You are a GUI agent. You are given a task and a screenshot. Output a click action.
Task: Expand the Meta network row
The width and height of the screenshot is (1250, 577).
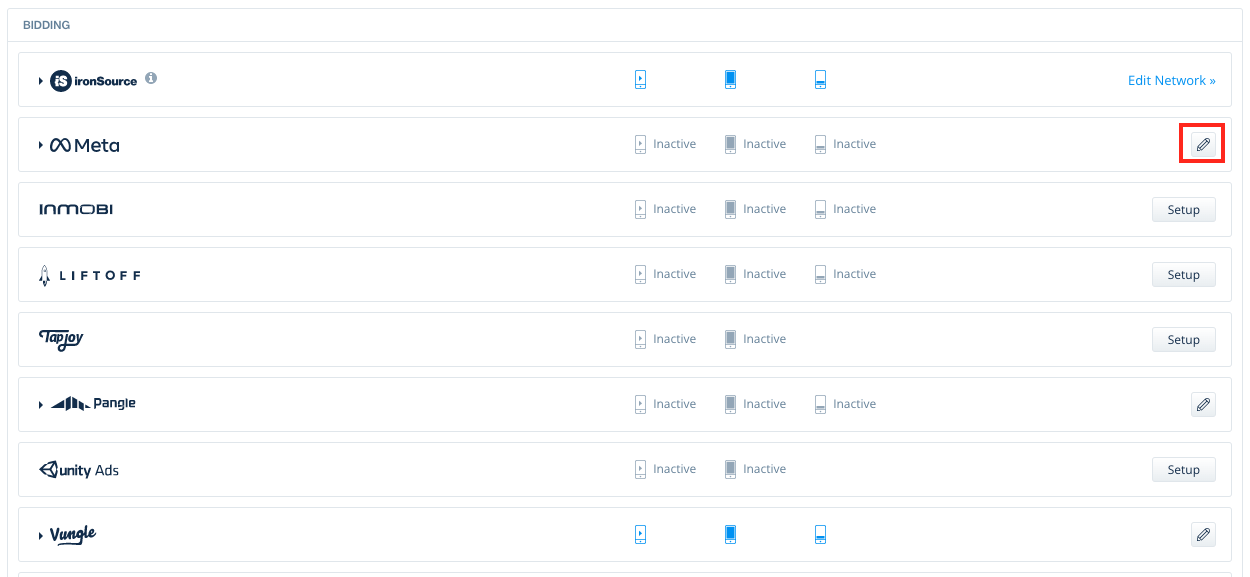coord(39,144)
